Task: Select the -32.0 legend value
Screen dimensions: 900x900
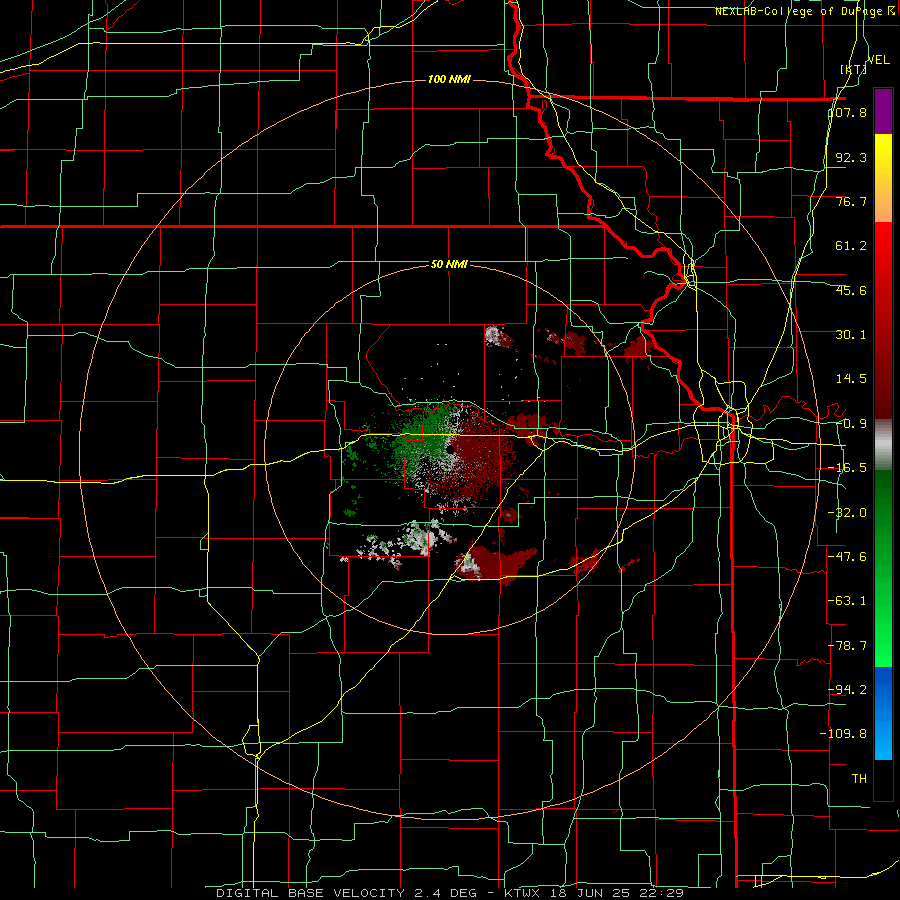Action: (848, 513)
